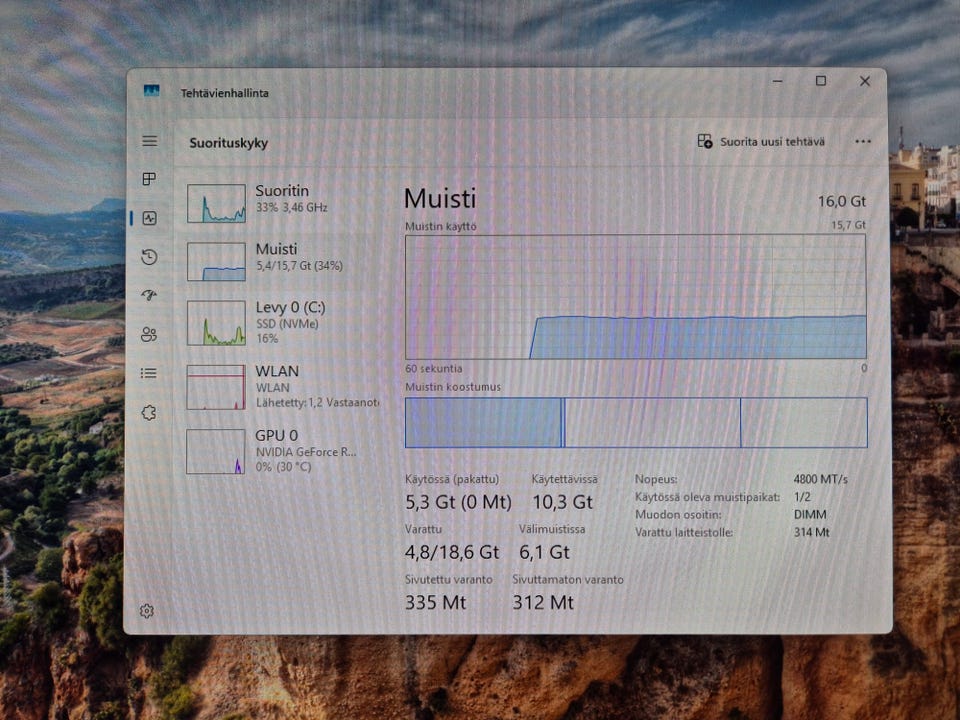Select GPU 0 NVIDIA GeForce entry
This screenshot has width=960, height=720.
(280, 450)
